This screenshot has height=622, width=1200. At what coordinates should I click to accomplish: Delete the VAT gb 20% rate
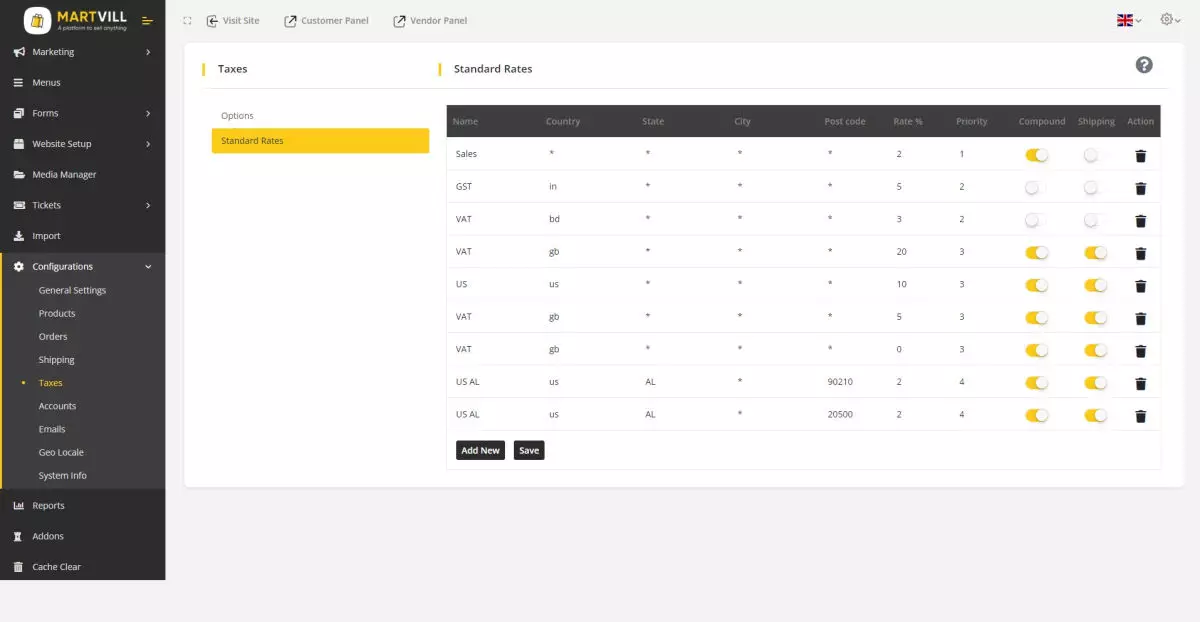pyautogui.click(x=1140, y=253)
